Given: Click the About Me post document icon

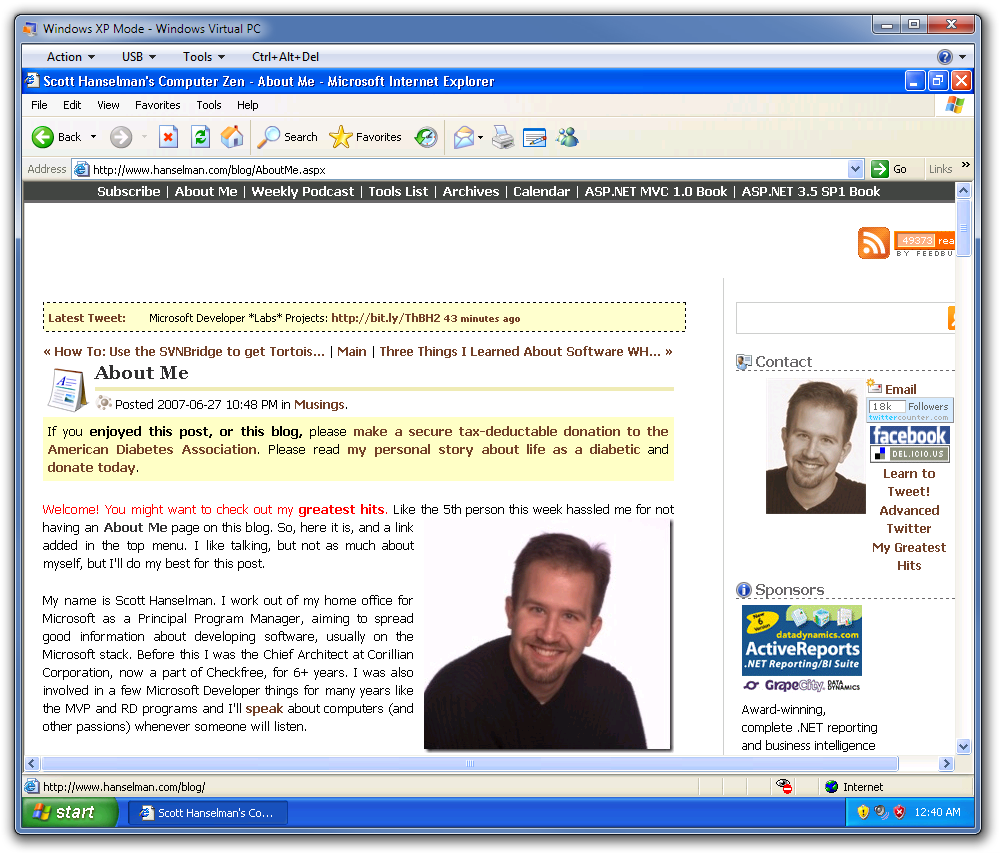Looking at the screenshot, I should point(67,389).
